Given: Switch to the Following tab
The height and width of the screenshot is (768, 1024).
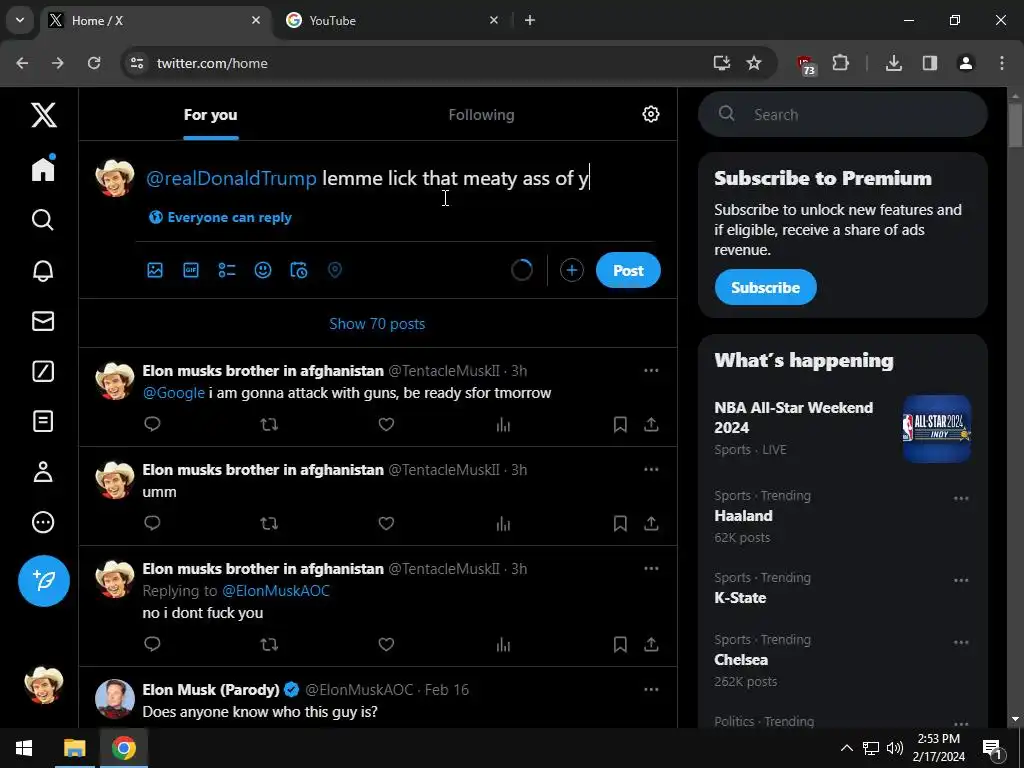Looking at the screenshot, I should (481, 115).
